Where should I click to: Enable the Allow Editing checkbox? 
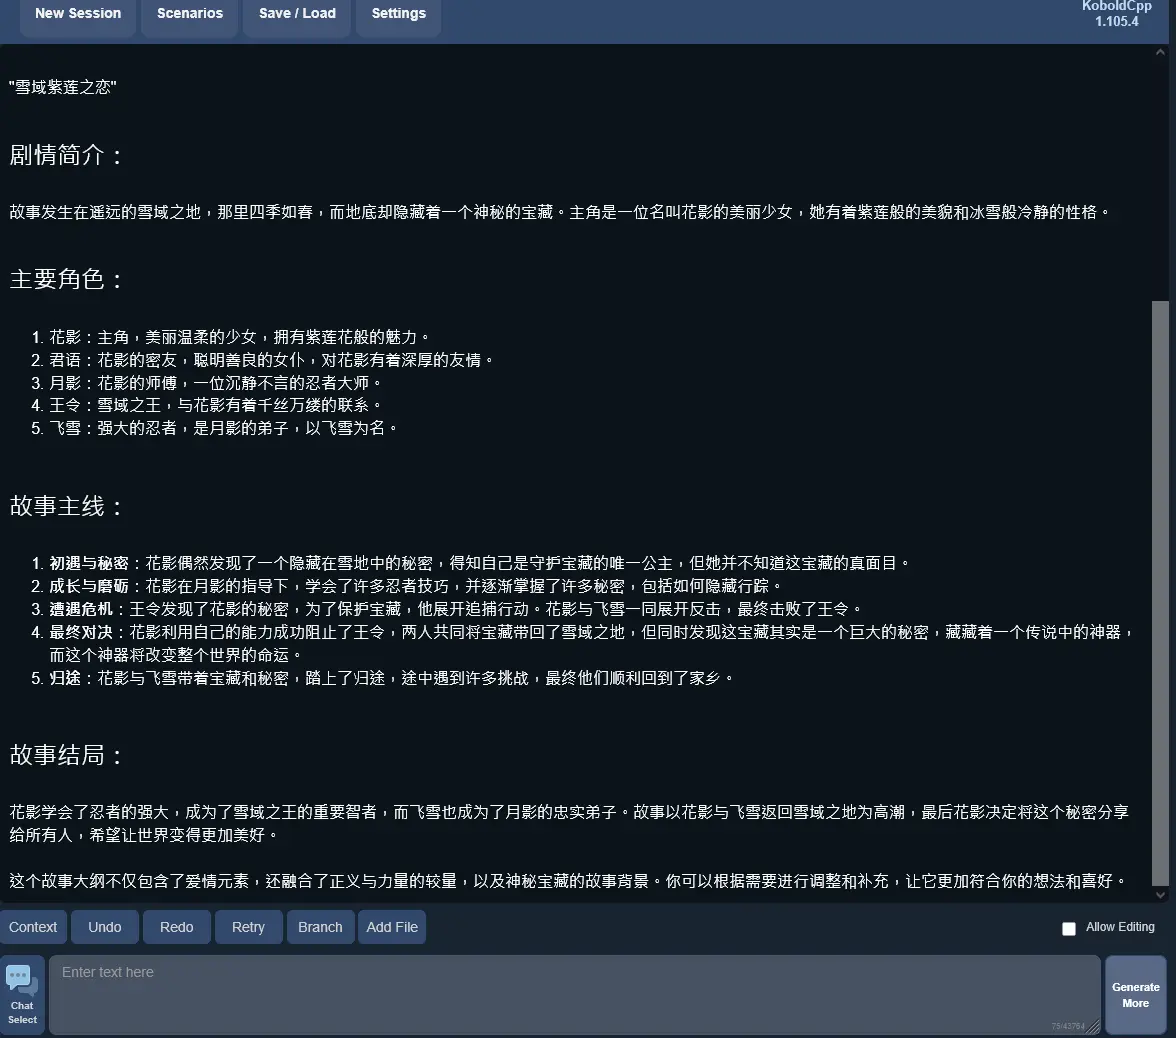pos(1069,928)
